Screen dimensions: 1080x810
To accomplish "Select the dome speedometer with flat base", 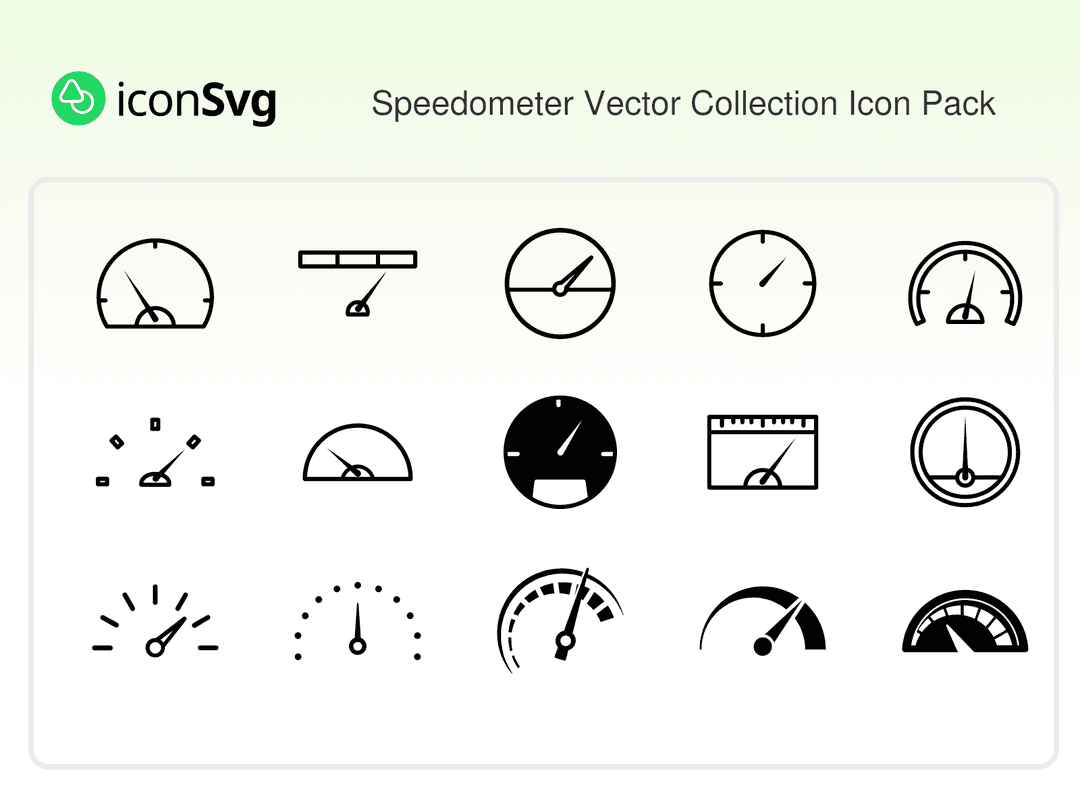I will (155, 284).
